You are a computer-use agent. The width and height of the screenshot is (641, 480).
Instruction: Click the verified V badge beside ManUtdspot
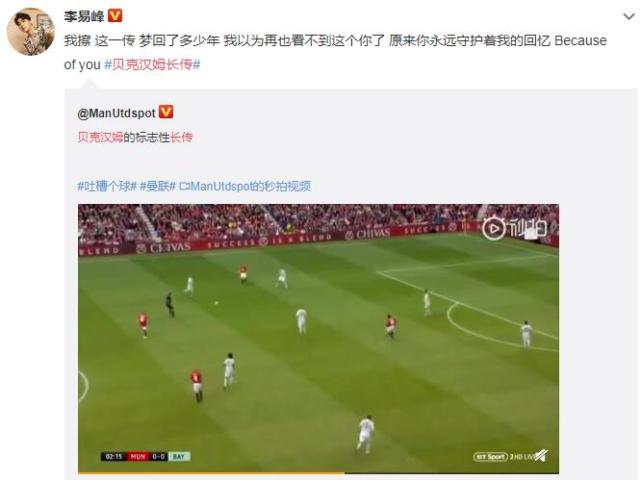pos(166,112)
